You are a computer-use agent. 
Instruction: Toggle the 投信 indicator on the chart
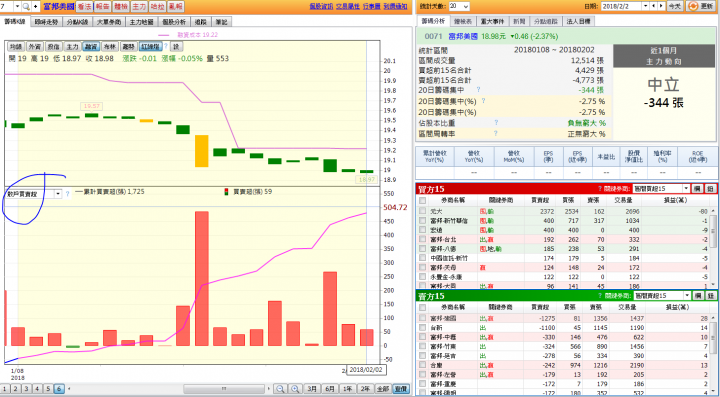[x=53, y=46]
